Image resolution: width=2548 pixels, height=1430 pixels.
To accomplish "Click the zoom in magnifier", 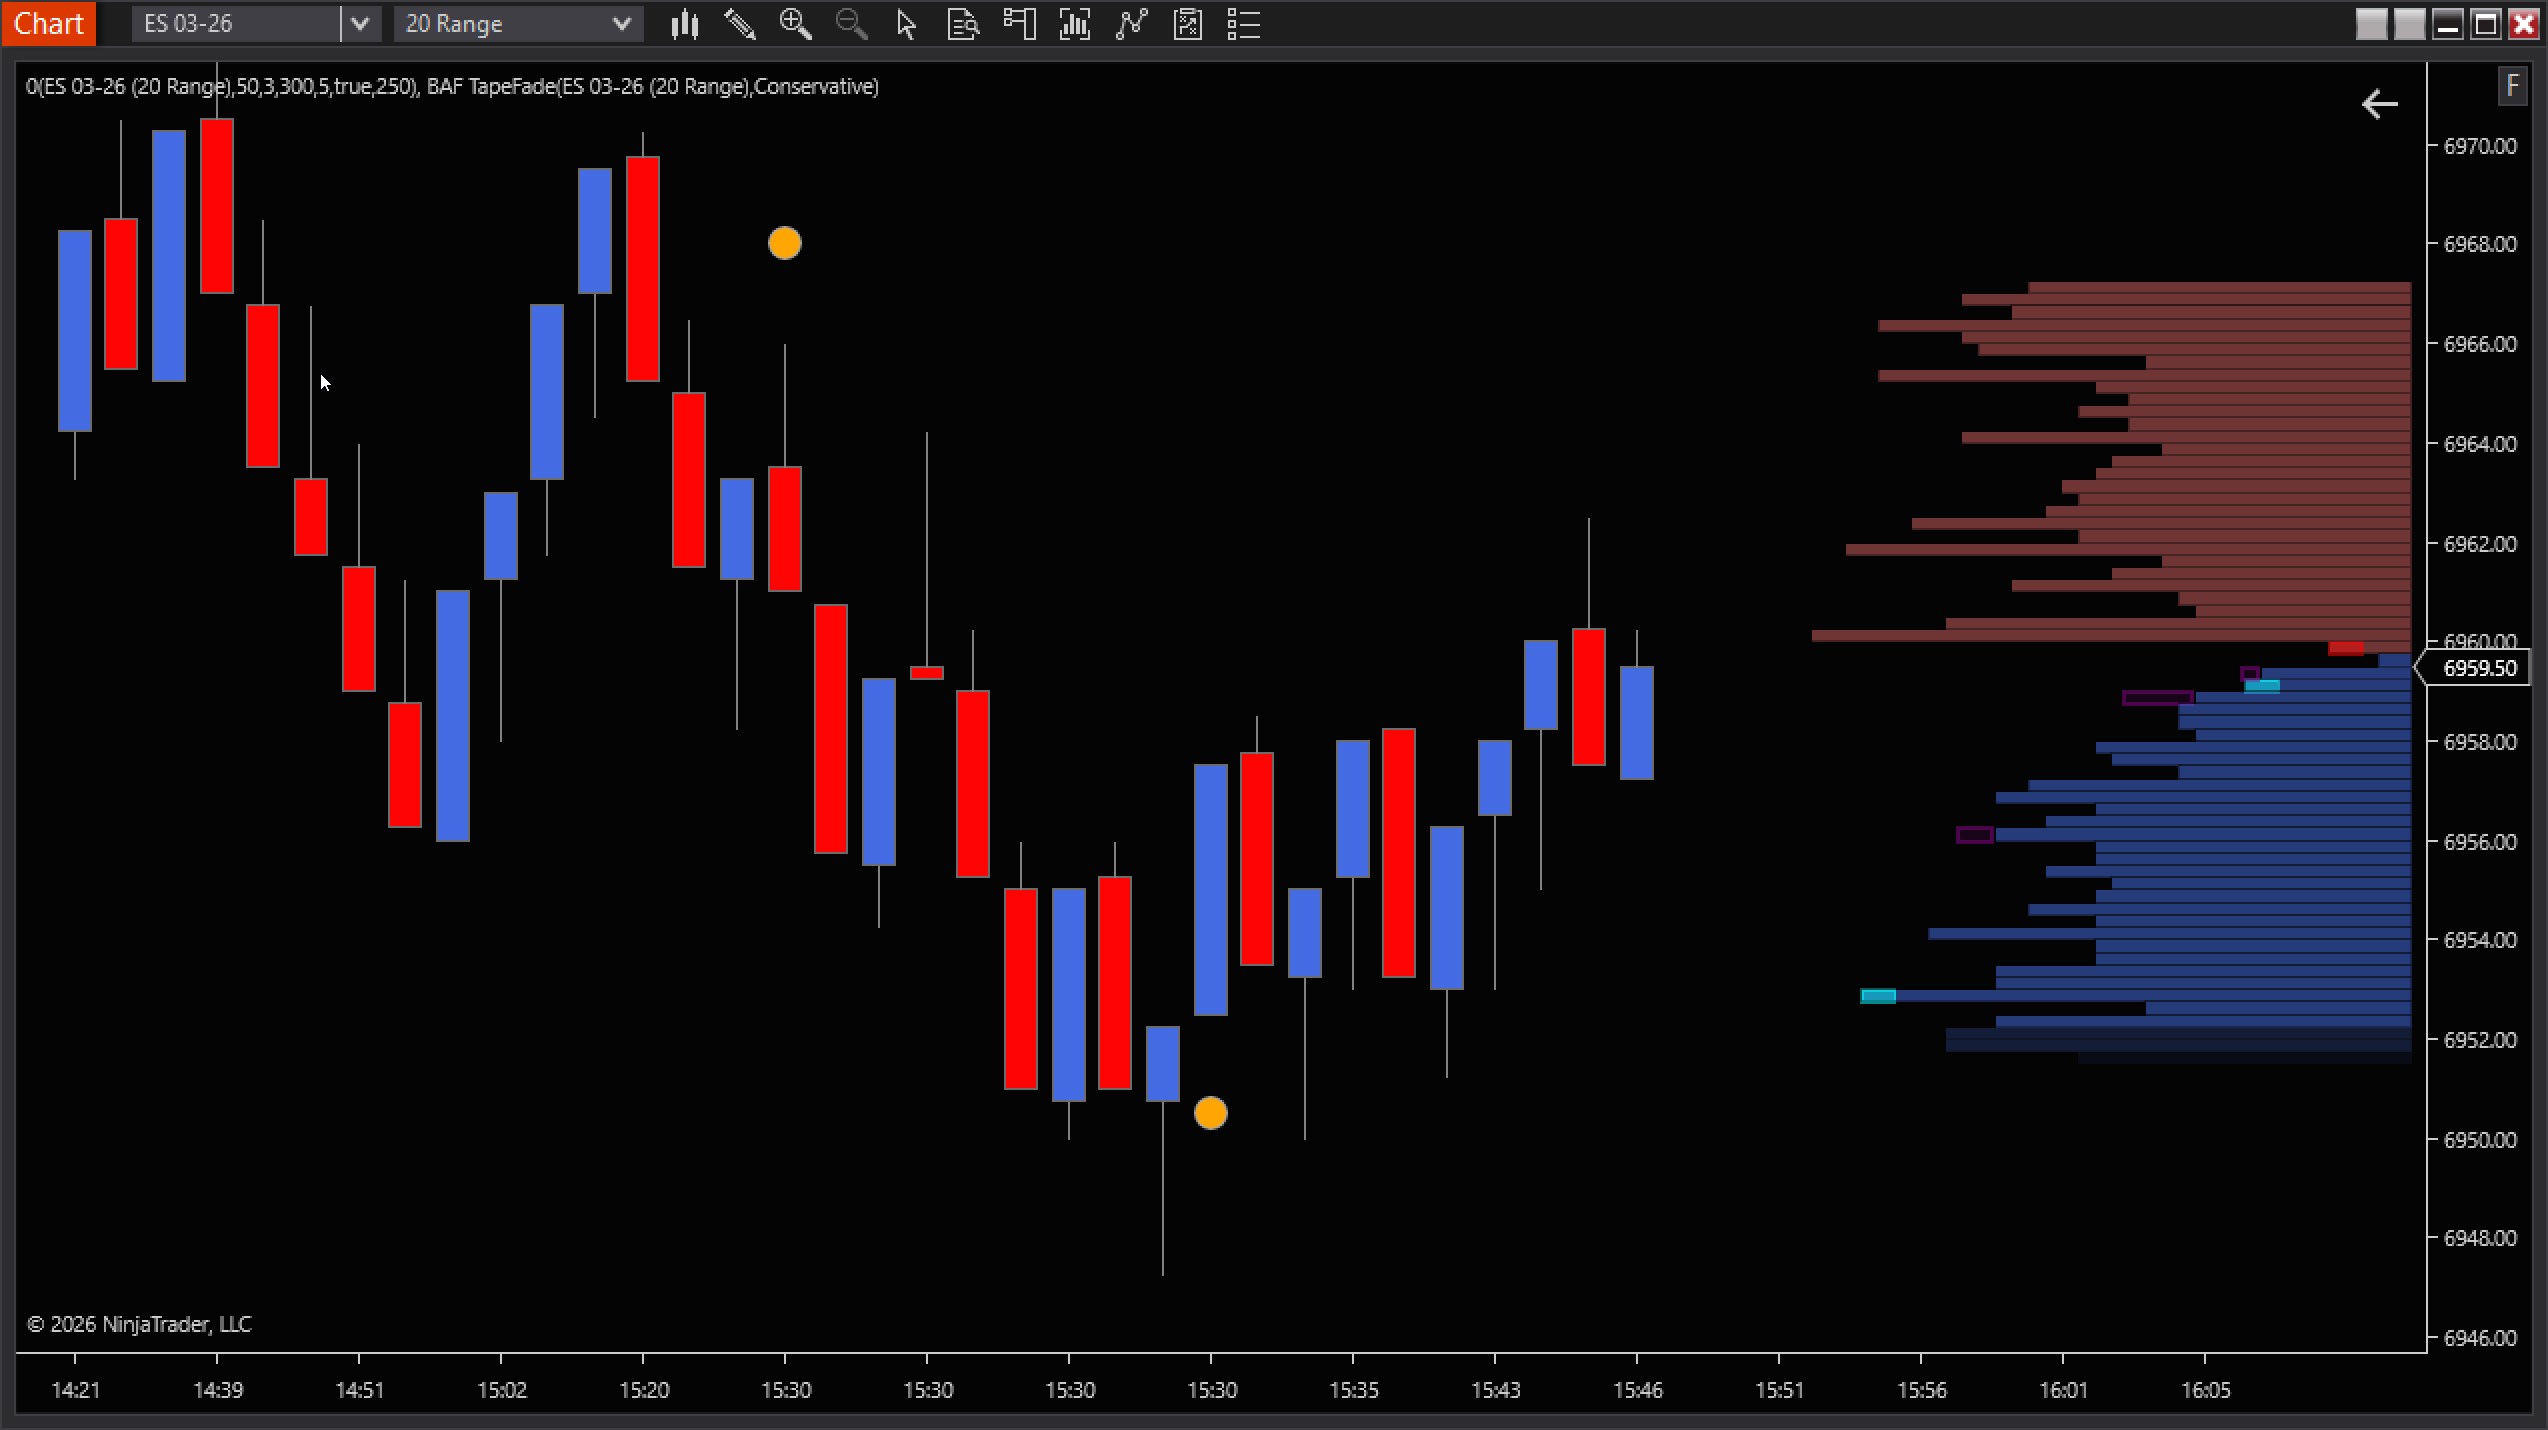I will pyautogui.click(x=796, y=24).
